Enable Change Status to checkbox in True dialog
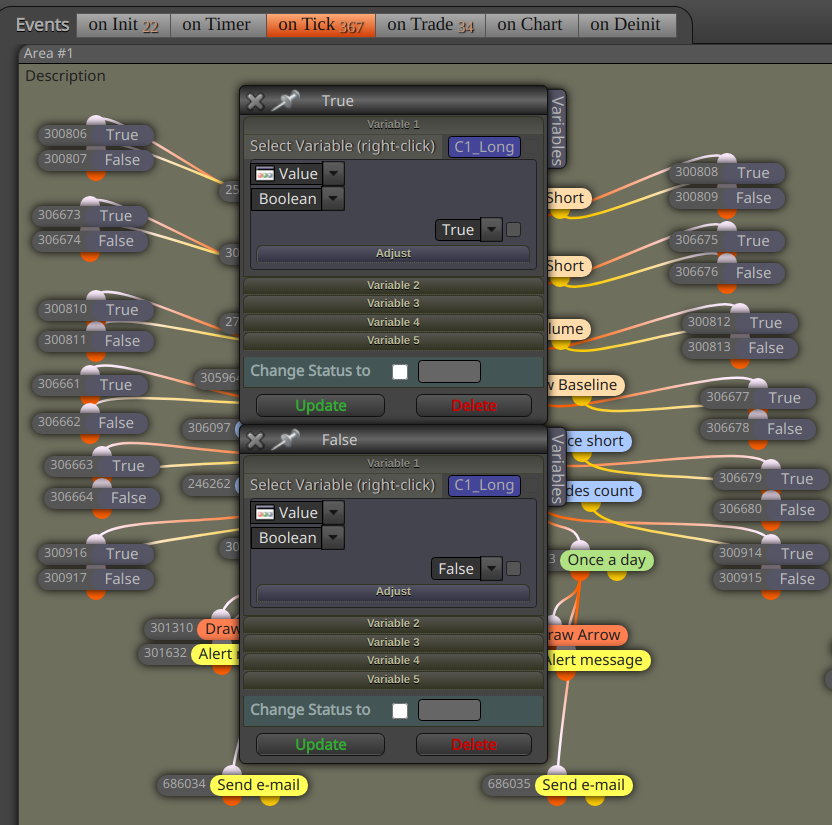832x825 pixels. 400,372
